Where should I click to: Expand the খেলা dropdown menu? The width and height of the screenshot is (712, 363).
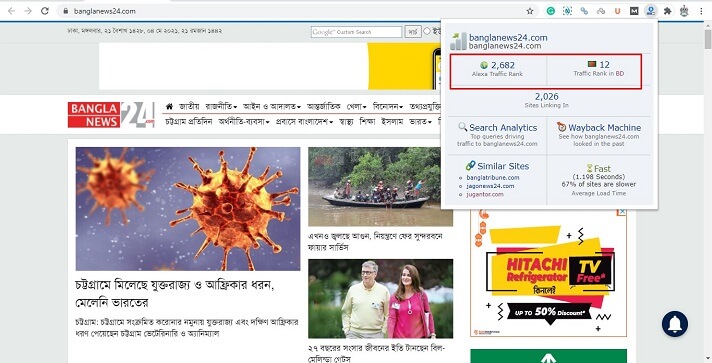356,107
